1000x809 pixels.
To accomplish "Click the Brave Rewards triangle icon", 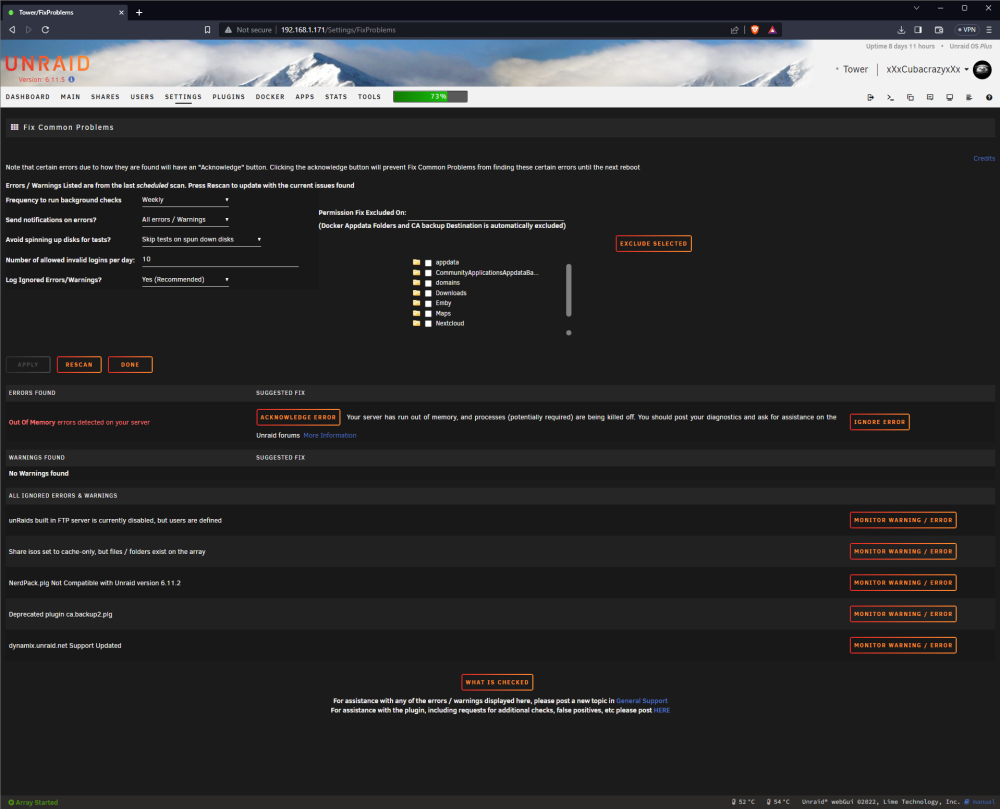I will [x=772, y=30].
